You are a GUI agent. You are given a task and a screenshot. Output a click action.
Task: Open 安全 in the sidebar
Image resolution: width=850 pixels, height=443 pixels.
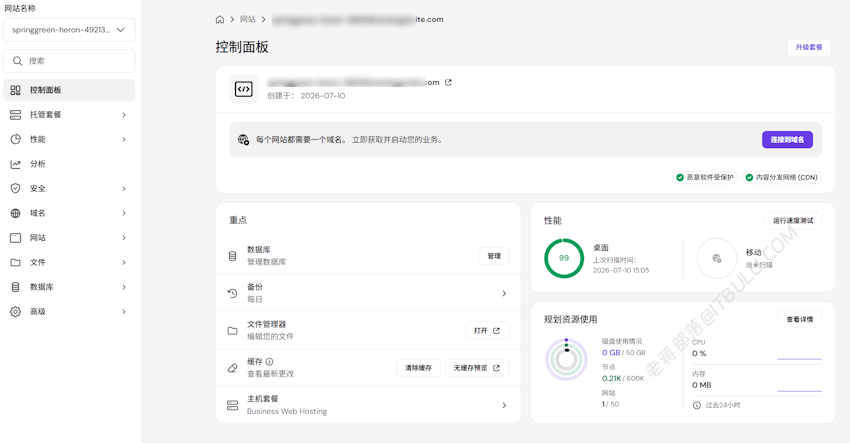point(69,188)
